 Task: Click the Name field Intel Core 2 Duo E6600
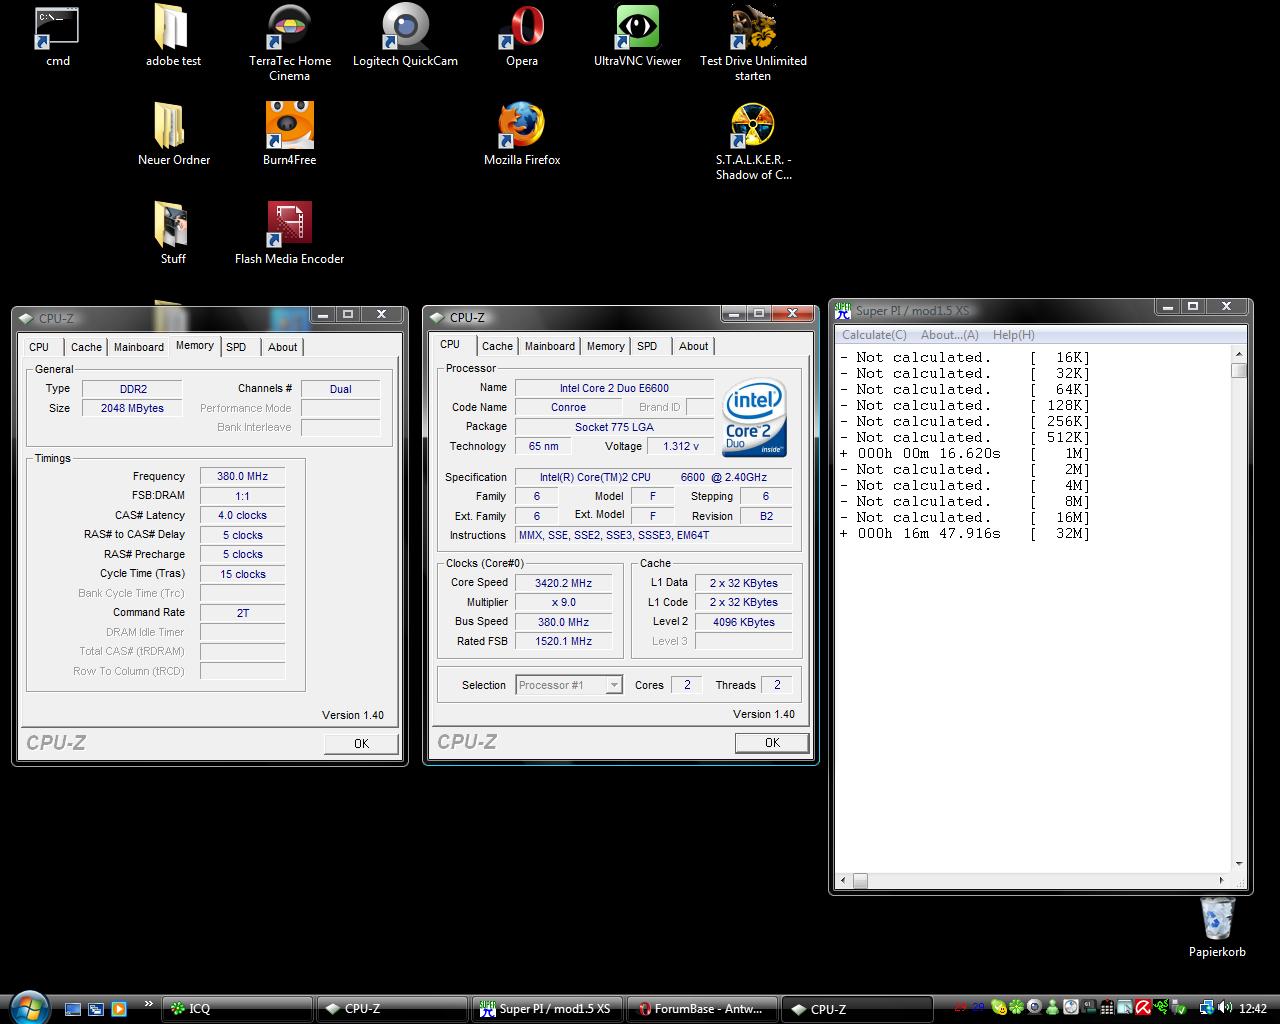click(x=614, y=388)
